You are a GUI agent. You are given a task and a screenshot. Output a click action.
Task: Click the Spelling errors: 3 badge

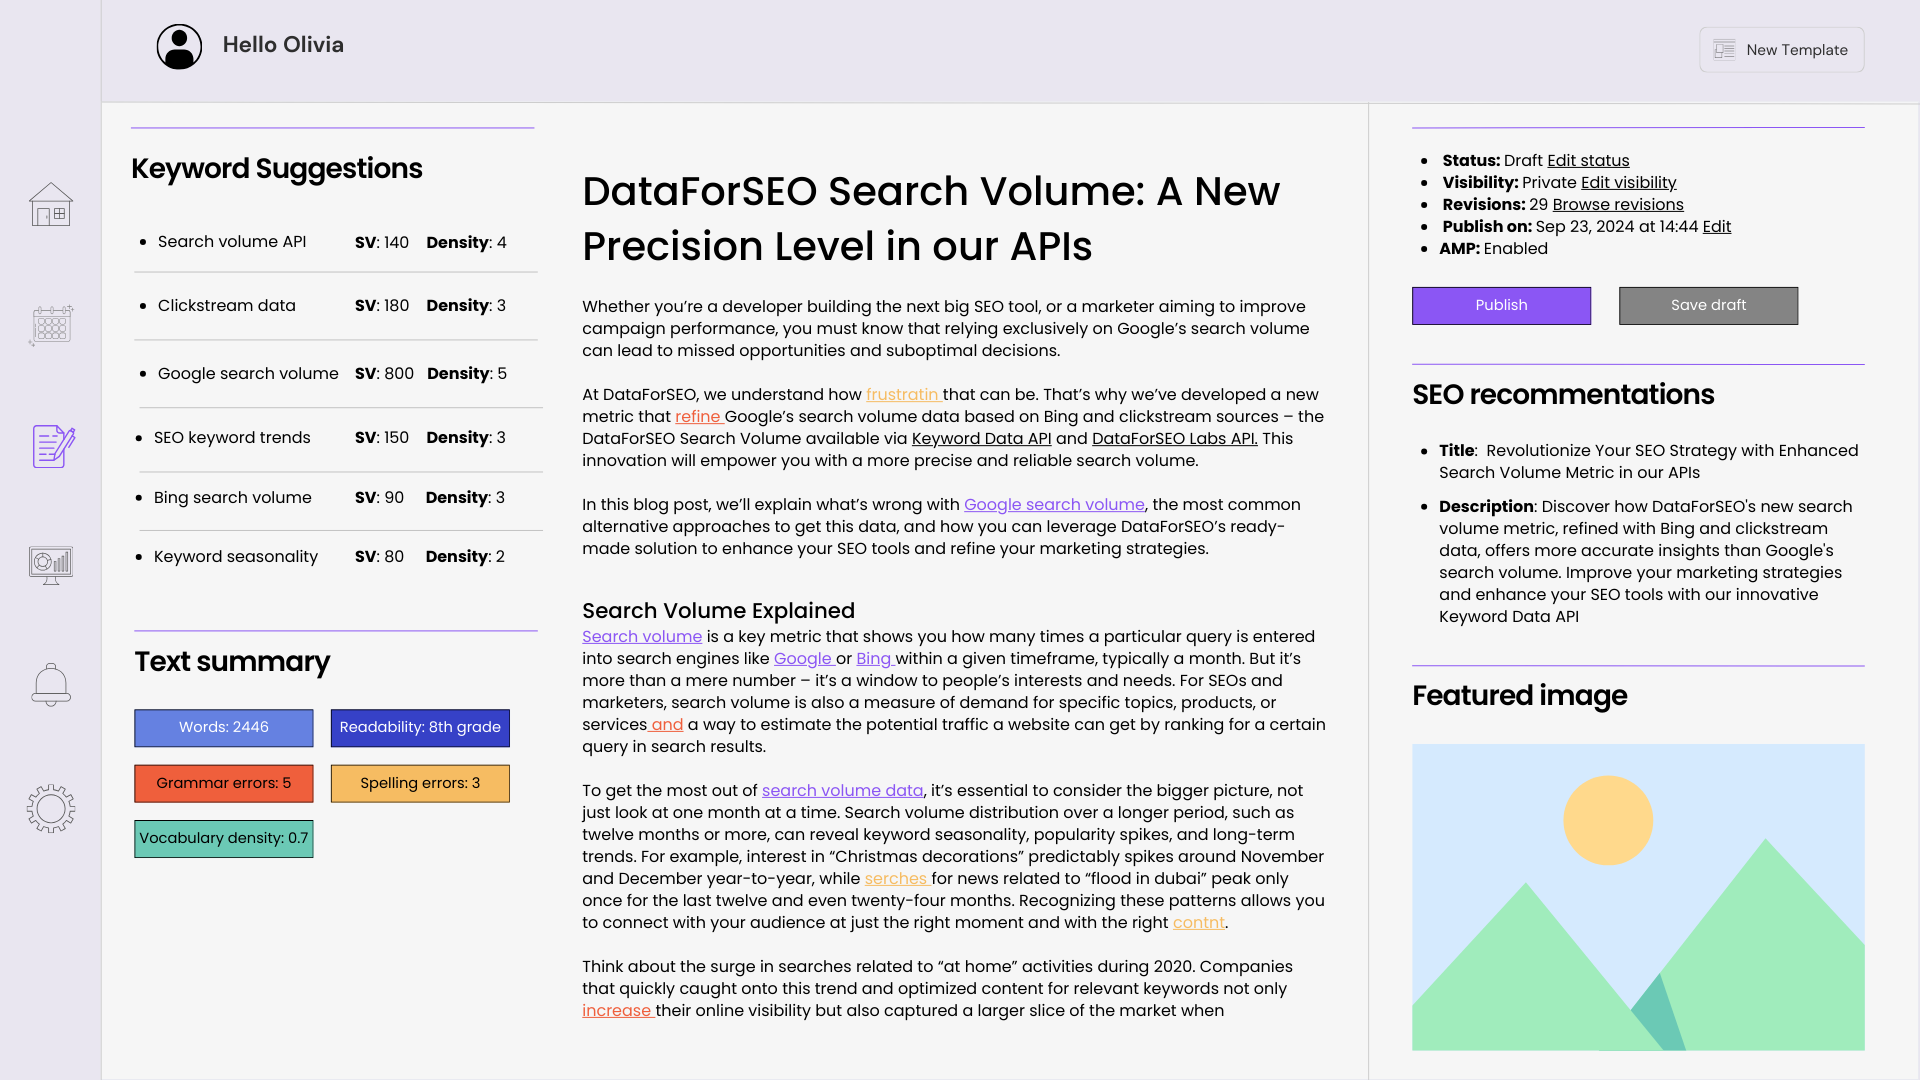[x=420, y=783]
